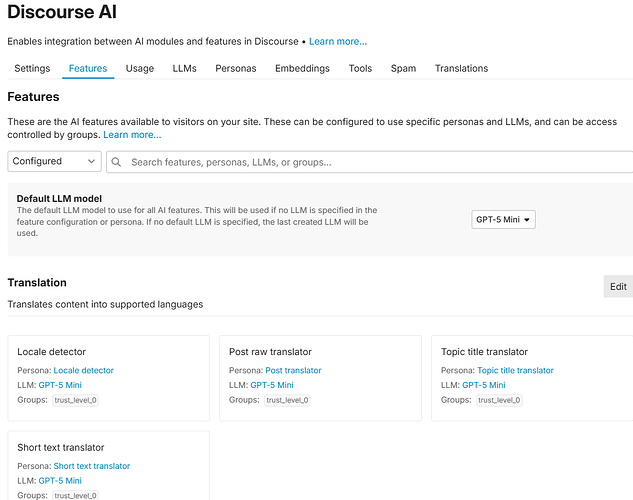Open the Locale detector persona link

pyautogui.click(x=84, y=370)
